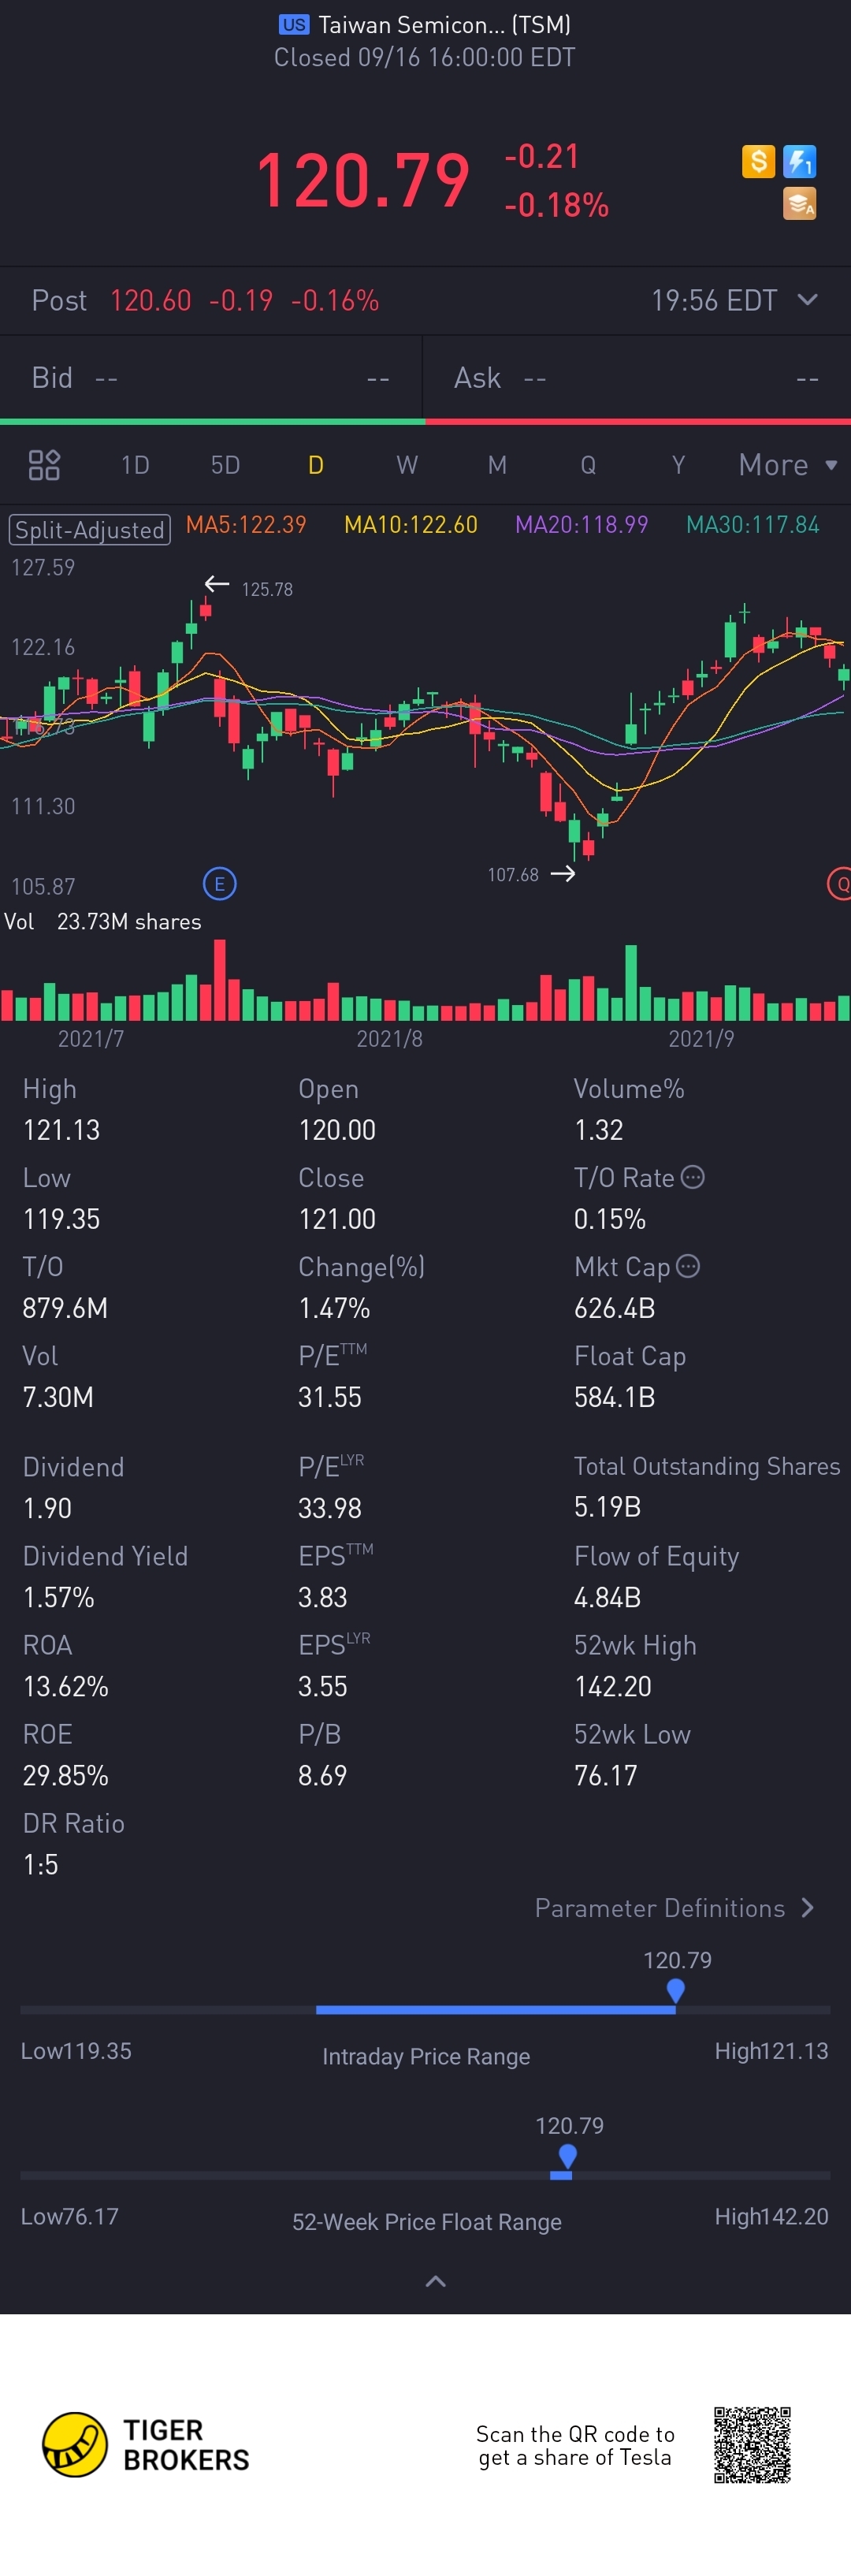Click the earnings E marker on chart
This screenshot has width=851, height=2576.
click(x=220, y=884)
